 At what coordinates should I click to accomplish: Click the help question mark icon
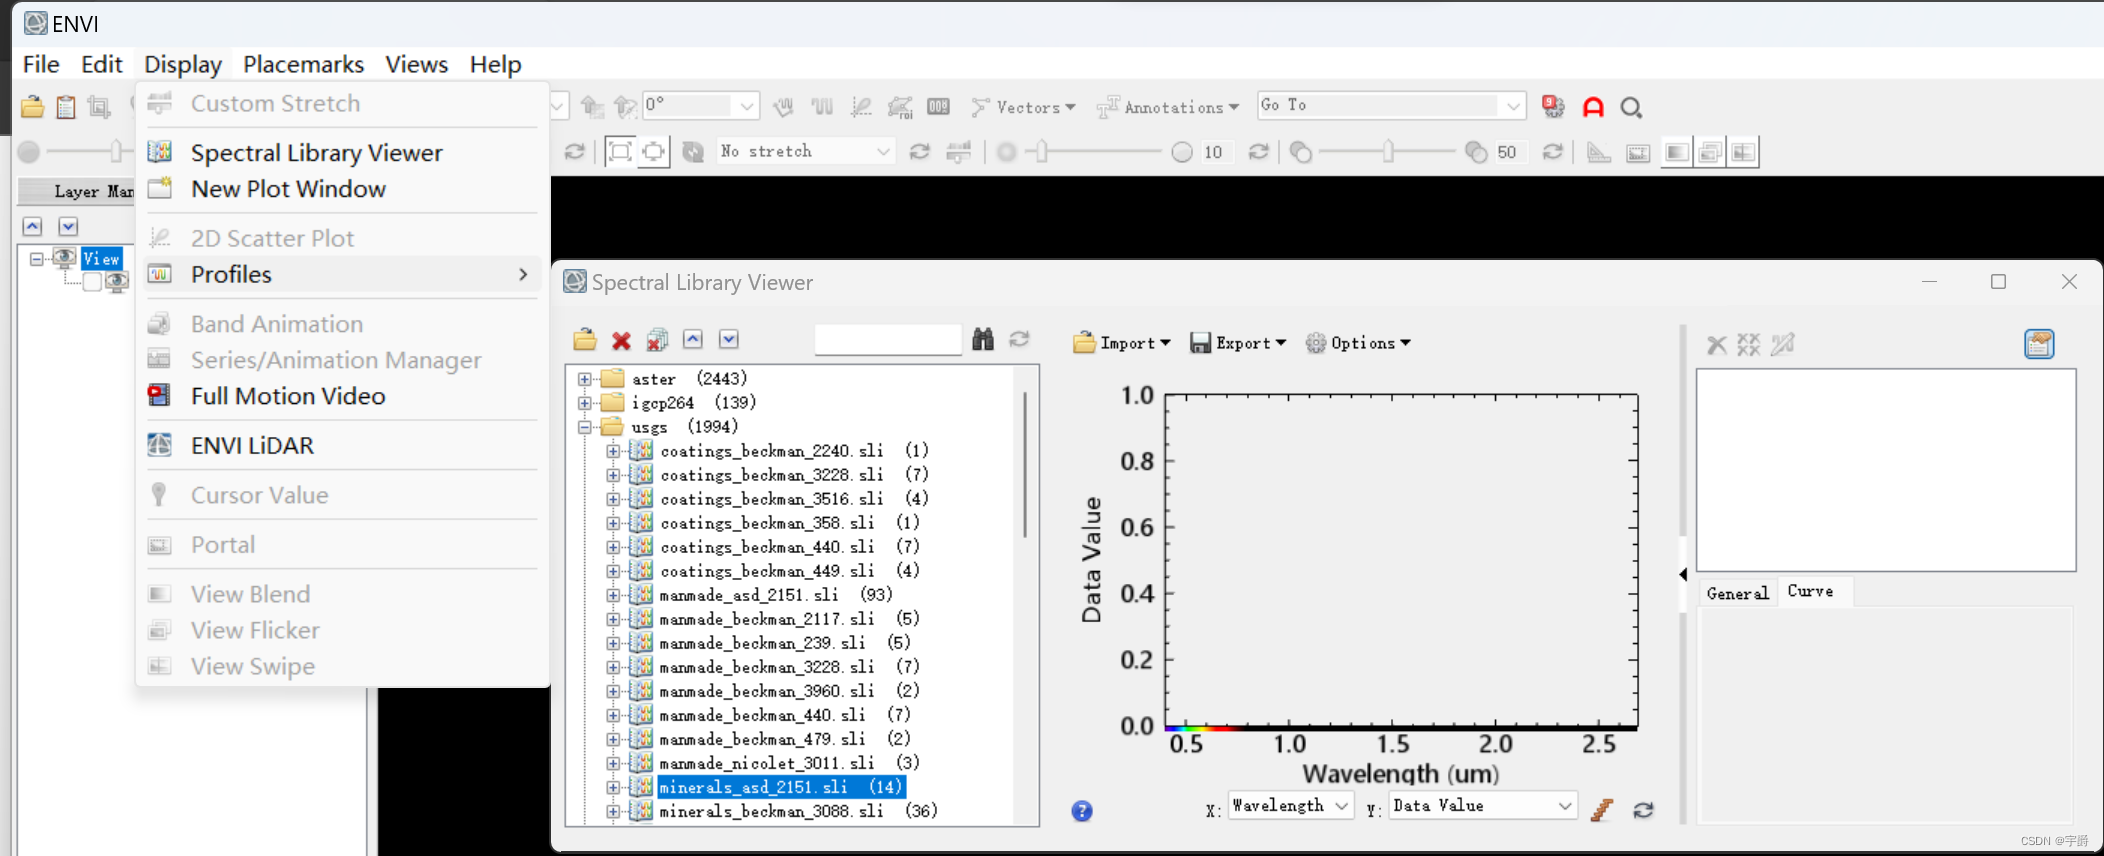[1082, 811]
